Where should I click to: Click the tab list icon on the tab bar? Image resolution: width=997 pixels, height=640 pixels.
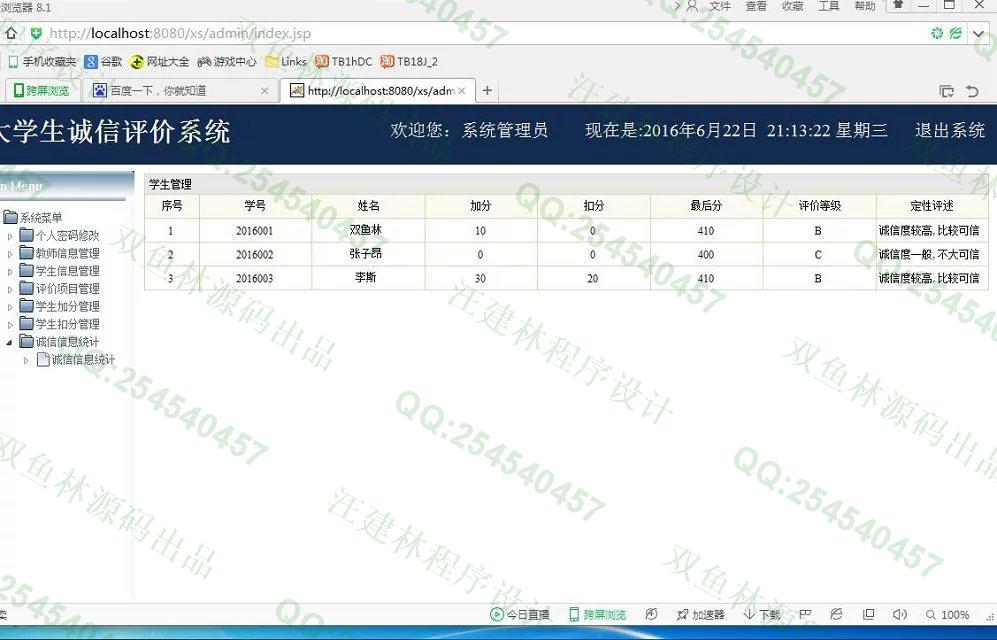[947, 91]
